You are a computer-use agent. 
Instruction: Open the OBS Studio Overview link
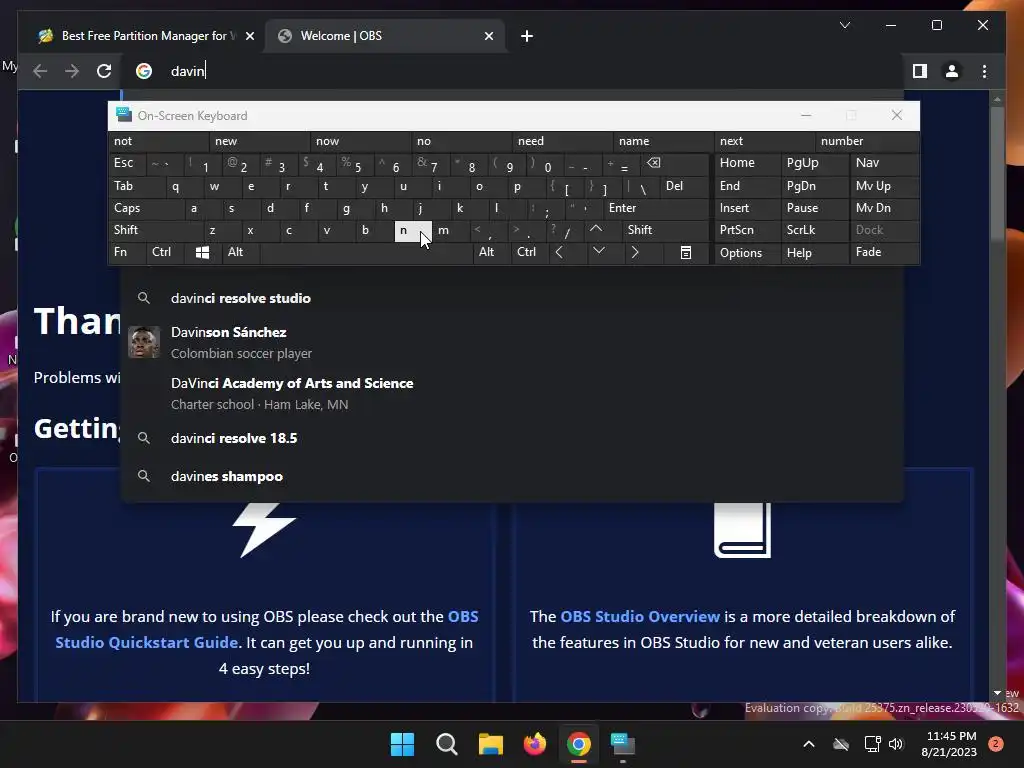(640, 616)
